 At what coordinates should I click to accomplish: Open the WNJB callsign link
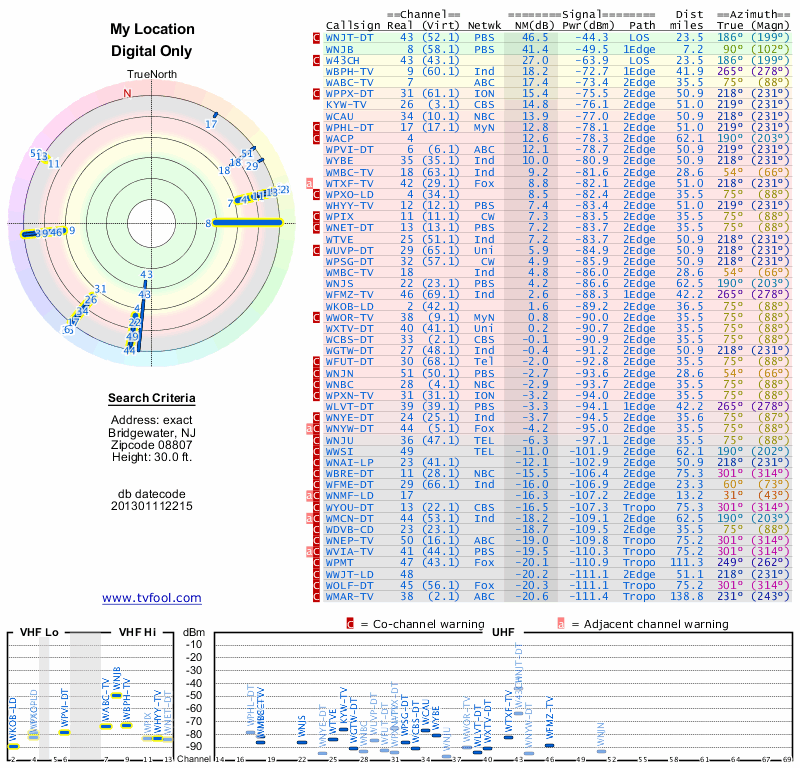(340, 49)
